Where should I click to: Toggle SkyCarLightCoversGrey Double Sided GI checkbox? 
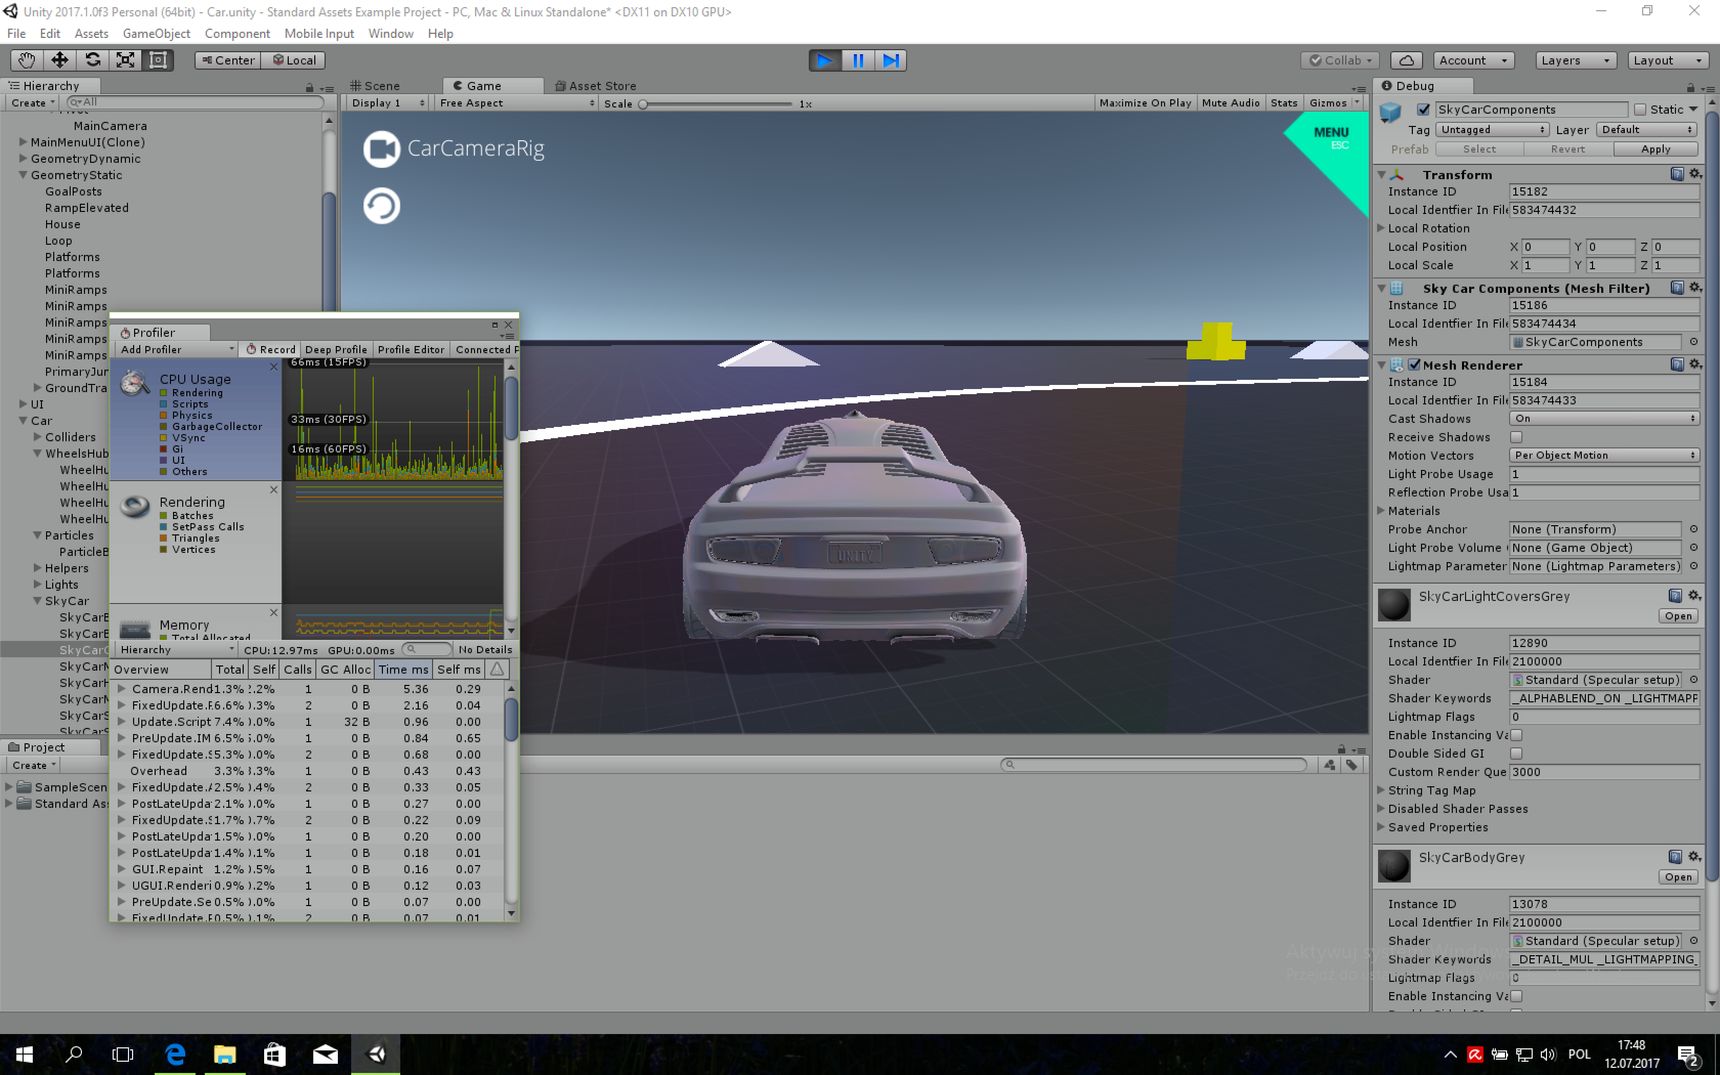coord(1516,754)
